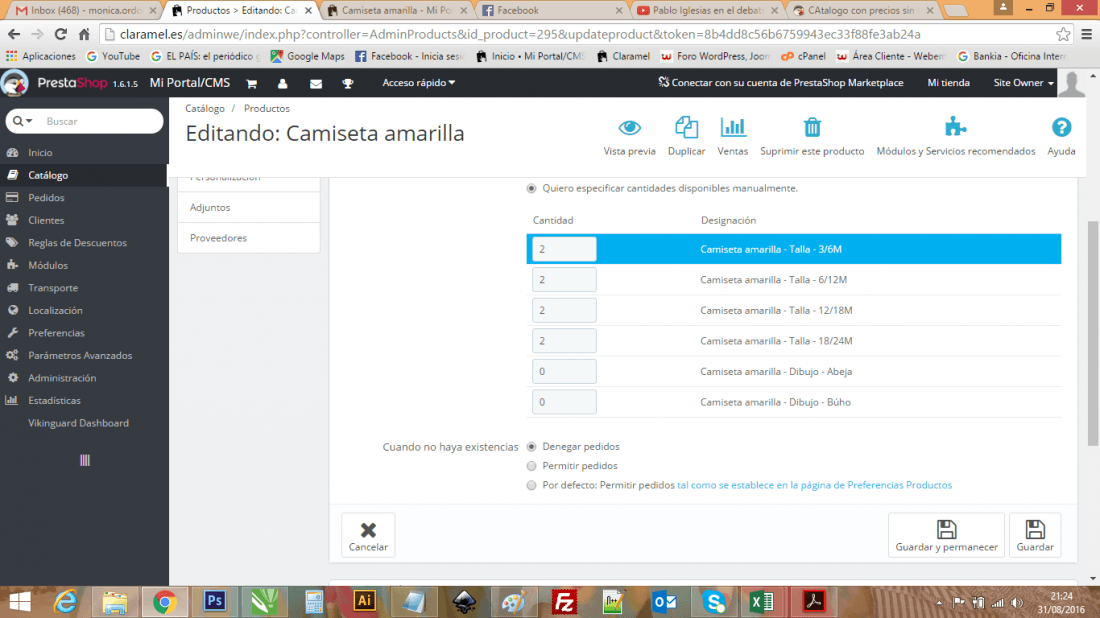Open Outlook from the taskbar
This screenshot has height=618, width=1100.
[664, 601]
